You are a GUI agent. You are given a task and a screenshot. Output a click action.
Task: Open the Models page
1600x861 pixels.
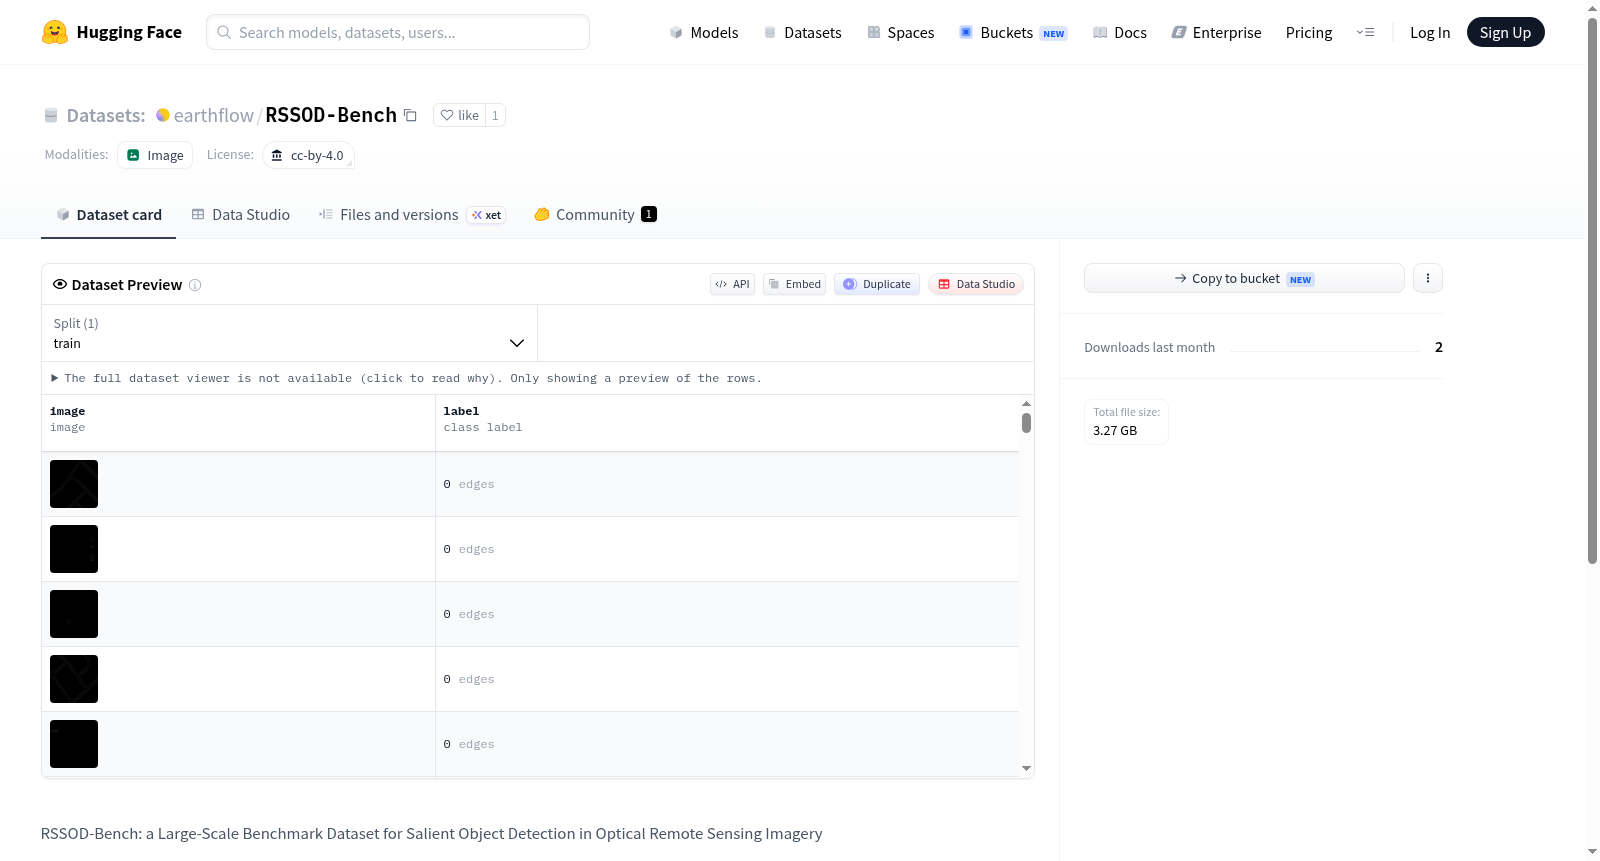(x=704, y=32)
